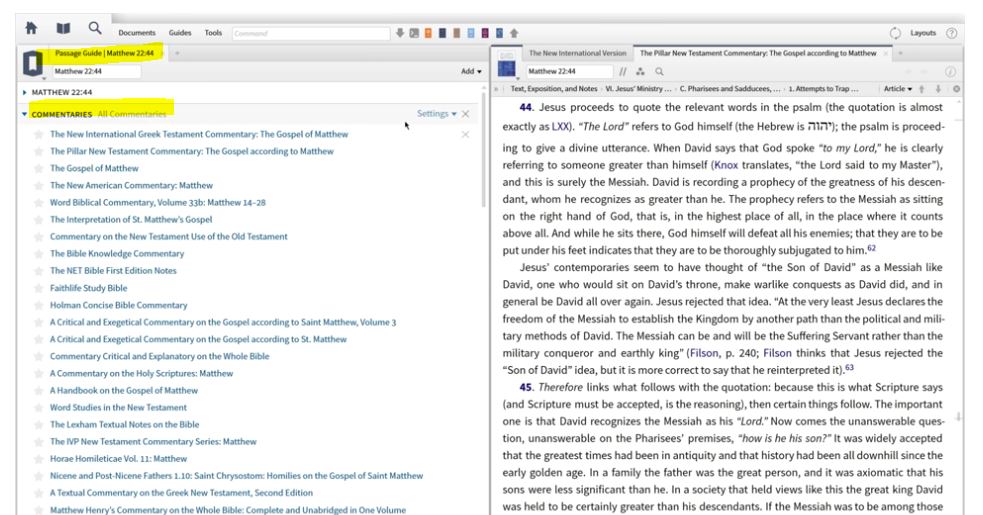Click the down-arrow icon beside the Command box
Screen dimensions: 983x515
400,33
